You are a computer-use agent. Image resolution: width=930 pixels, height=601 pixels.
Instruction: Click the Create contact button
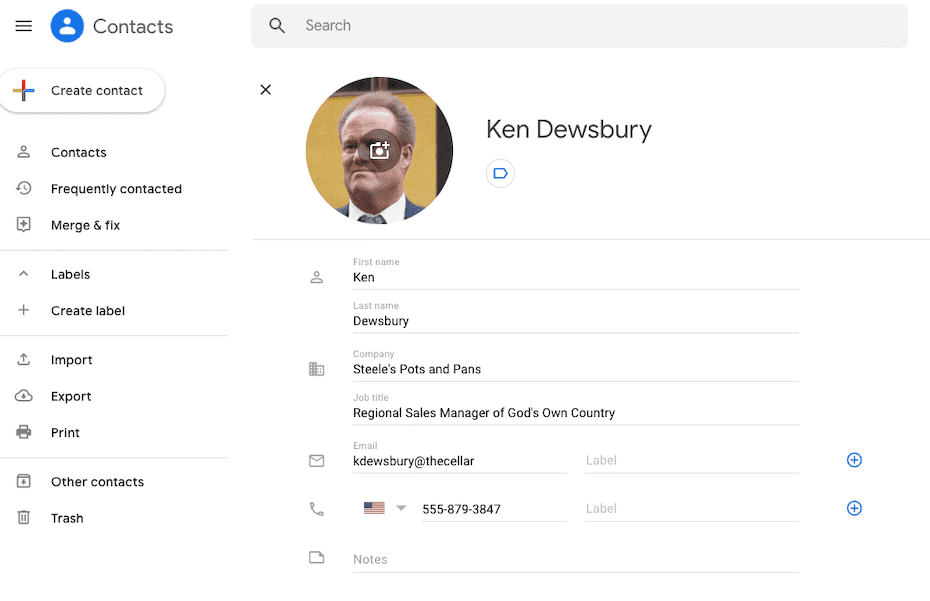point(82,89)
